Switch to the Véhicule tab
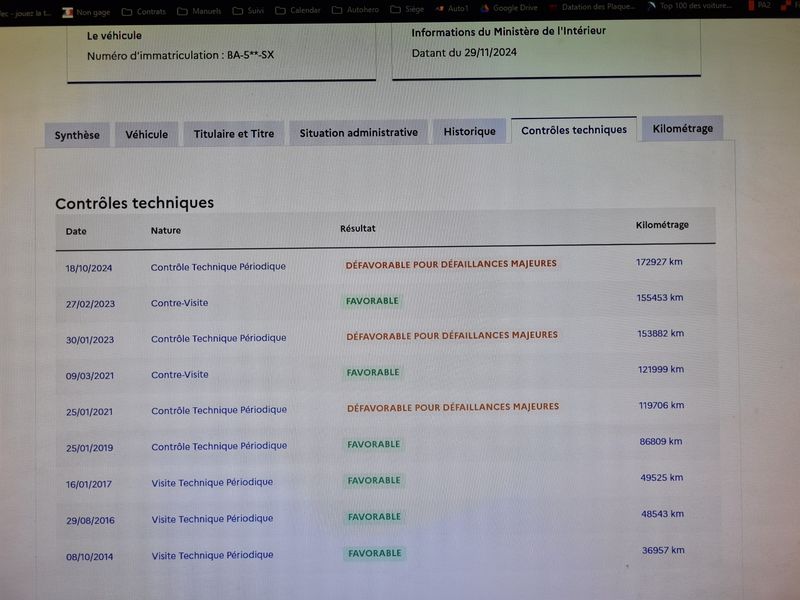This screenshot has height=600, width=800. pos(146,134)
